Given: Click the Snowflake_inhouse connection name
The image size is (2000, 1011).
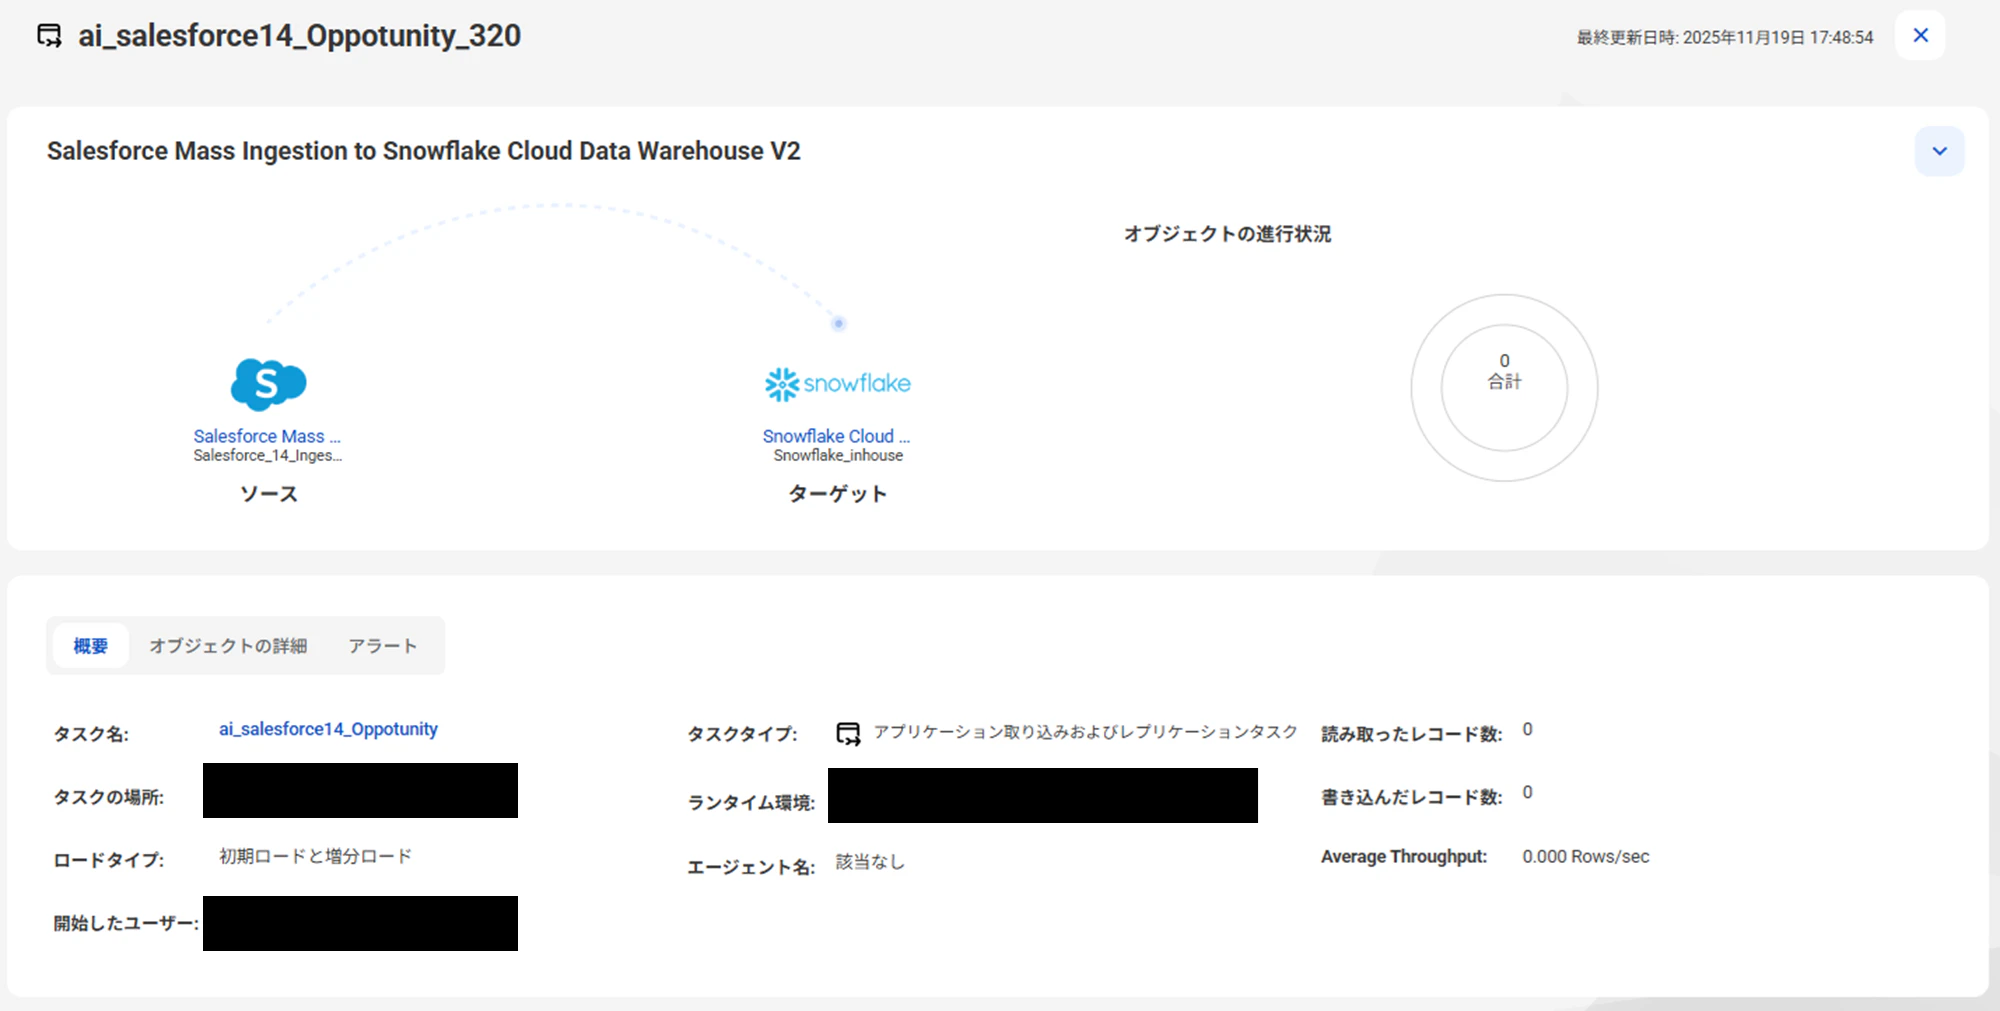Looking at the screenshot, I should 838,455.
